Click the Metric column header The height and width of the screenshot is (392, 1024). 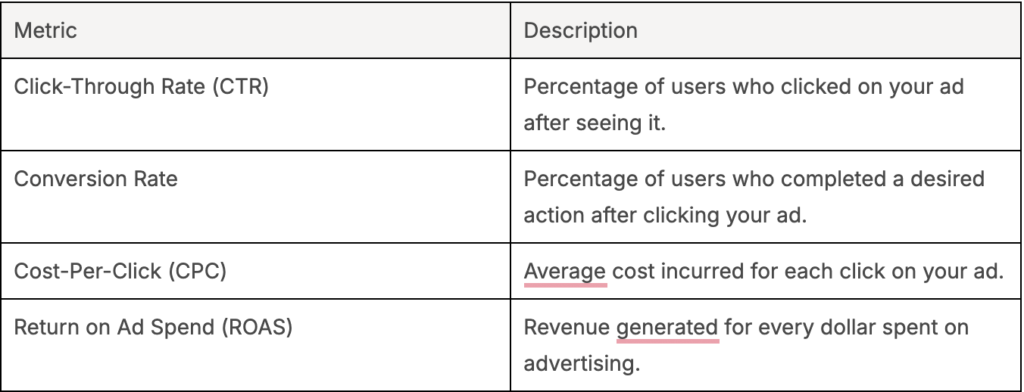(x=255, y=30)
